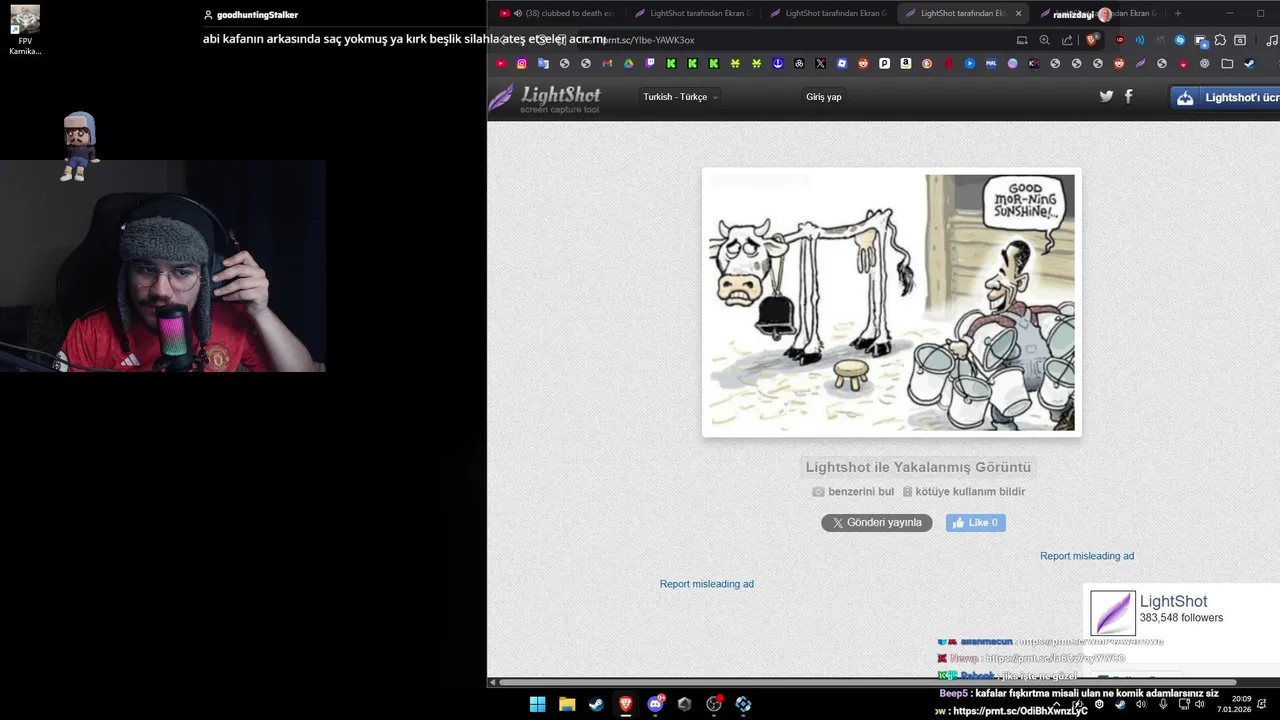Viewport: 1280px width, 720px height.
Task: Click the streamer webcam overlay
Action: pos(163,266)
